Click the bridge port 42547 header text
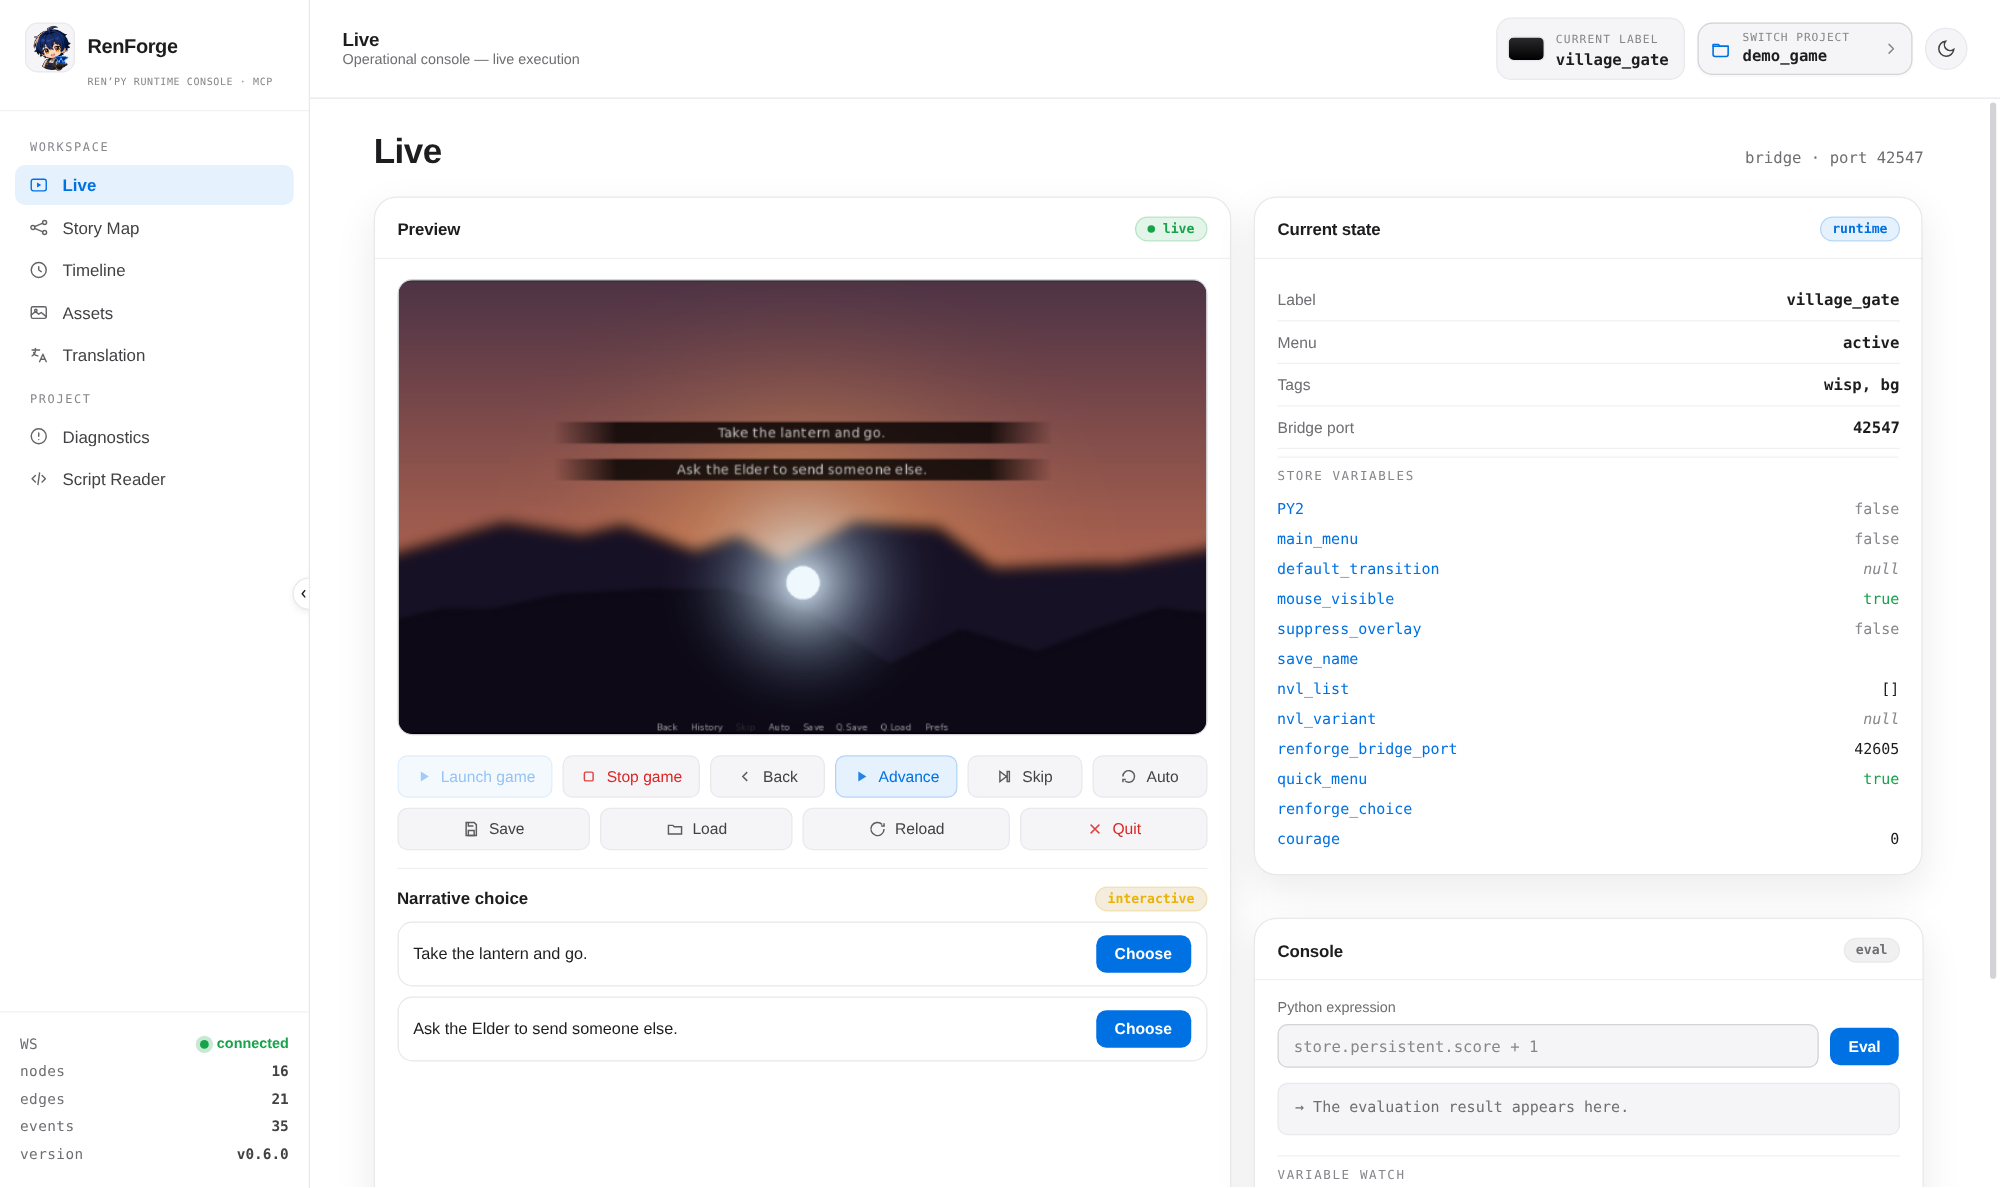2000x1188 pixels. tap(1834, 158)
